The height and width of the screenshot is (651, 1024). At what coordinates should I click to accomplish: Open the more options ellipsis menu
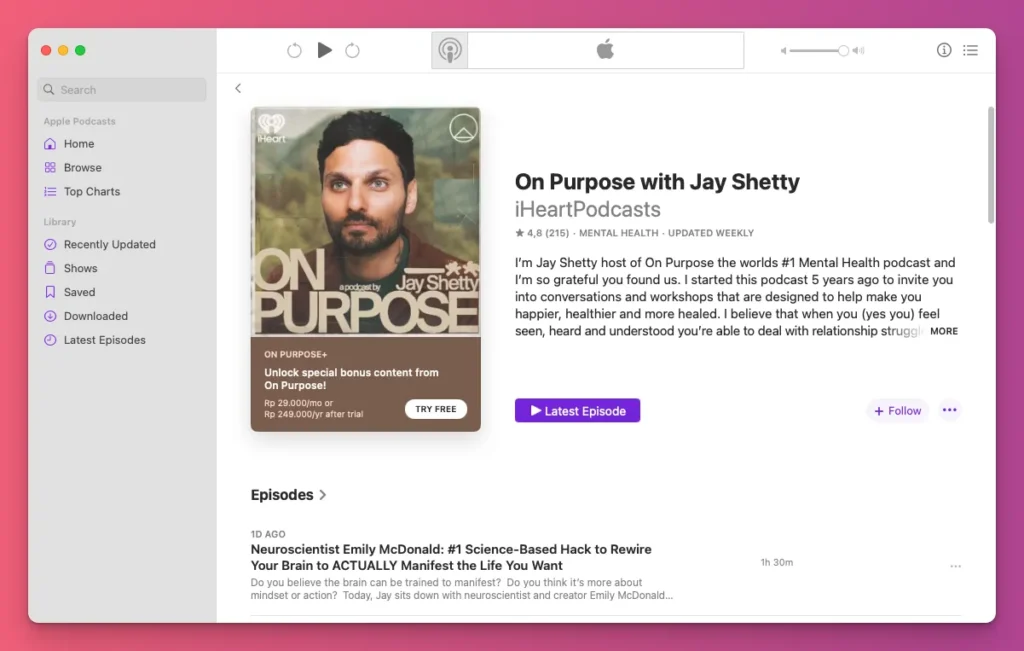pyautogui.click(x=949, y=410)
